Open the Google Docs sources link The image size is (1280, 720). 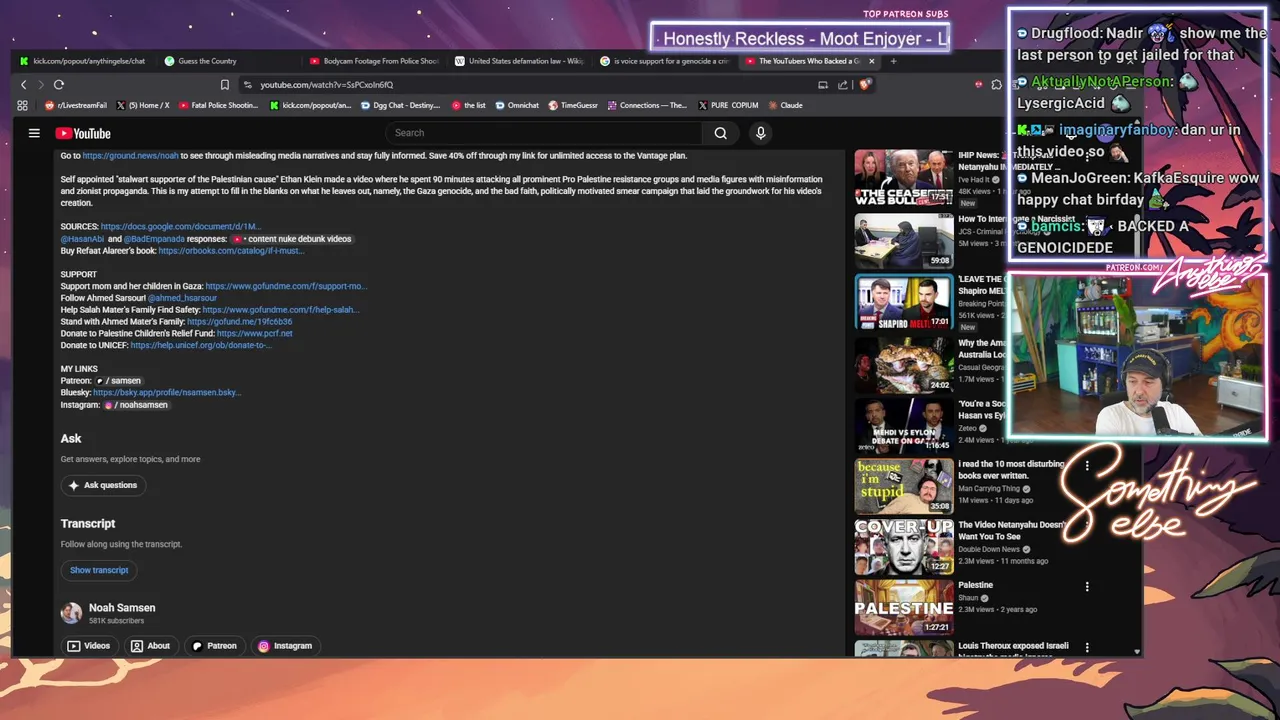click(180, 227)
